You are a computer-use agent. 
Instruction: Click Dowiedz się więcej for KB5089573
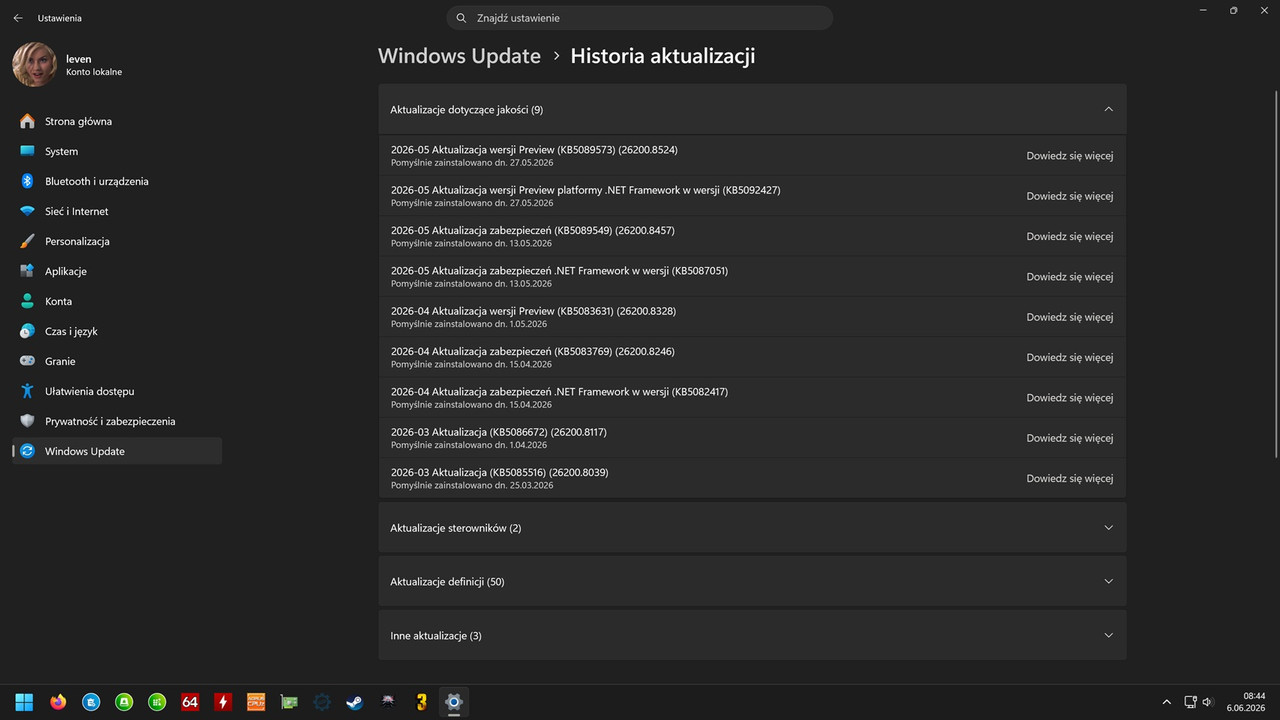tap(1069, 156)
